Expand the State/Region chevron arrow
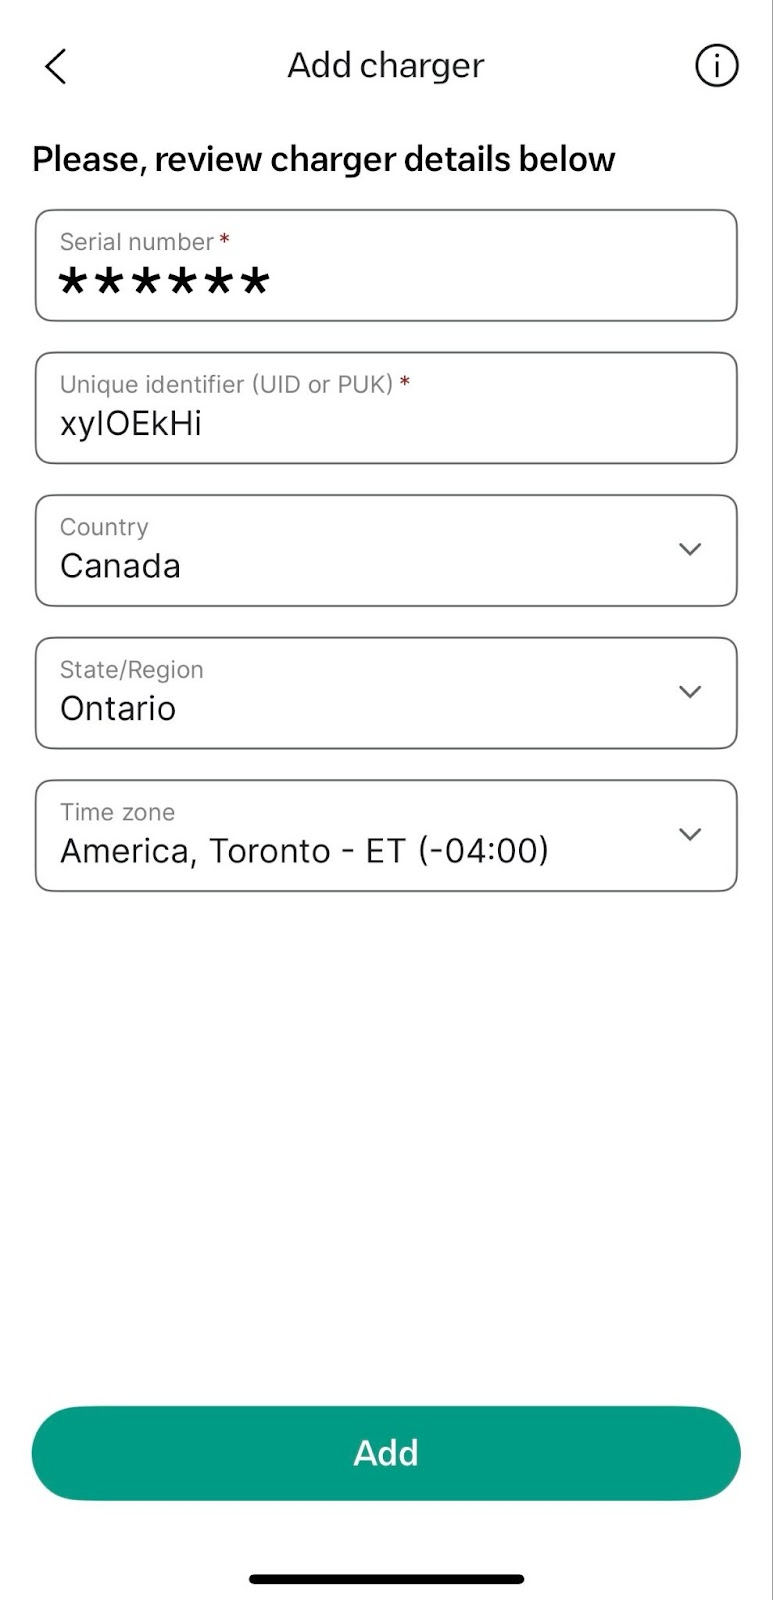 [x=689, y=692]
